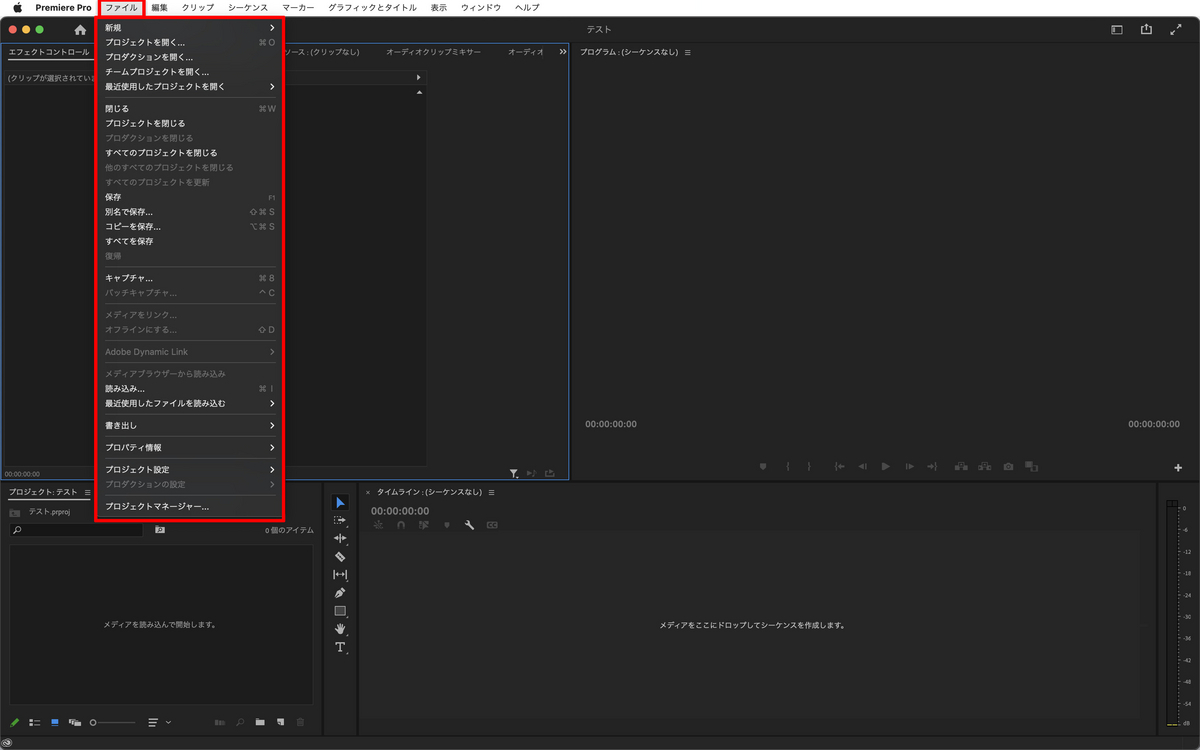The height and width of the screenshot is (750, 1200).
Task: Expand the 書き出し submenu
Action: 190,425
